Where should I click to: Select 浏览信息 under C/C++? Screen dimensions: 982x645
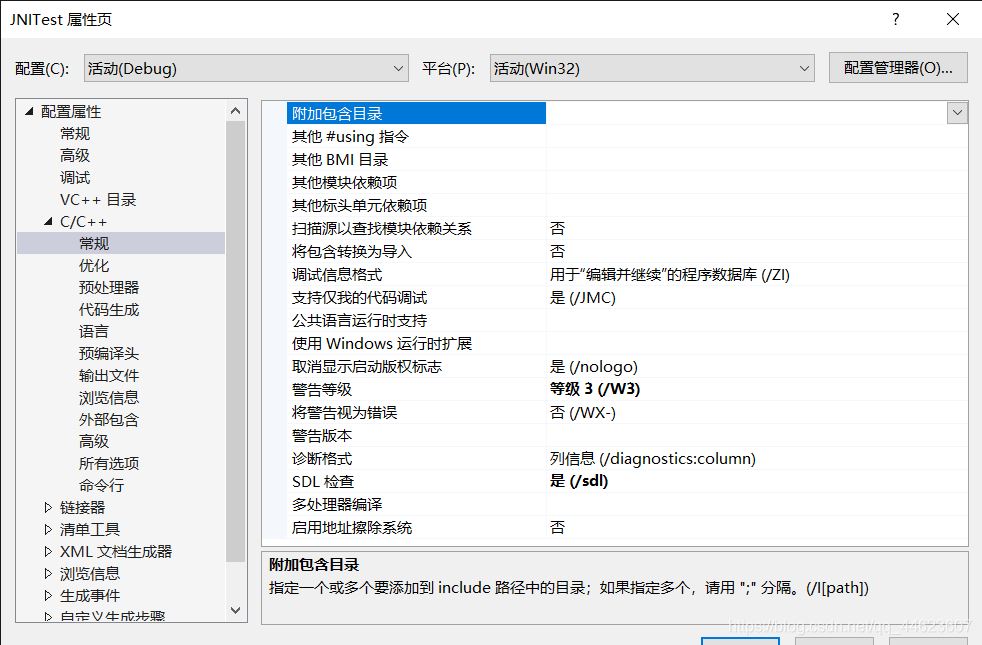coord(109,397)
